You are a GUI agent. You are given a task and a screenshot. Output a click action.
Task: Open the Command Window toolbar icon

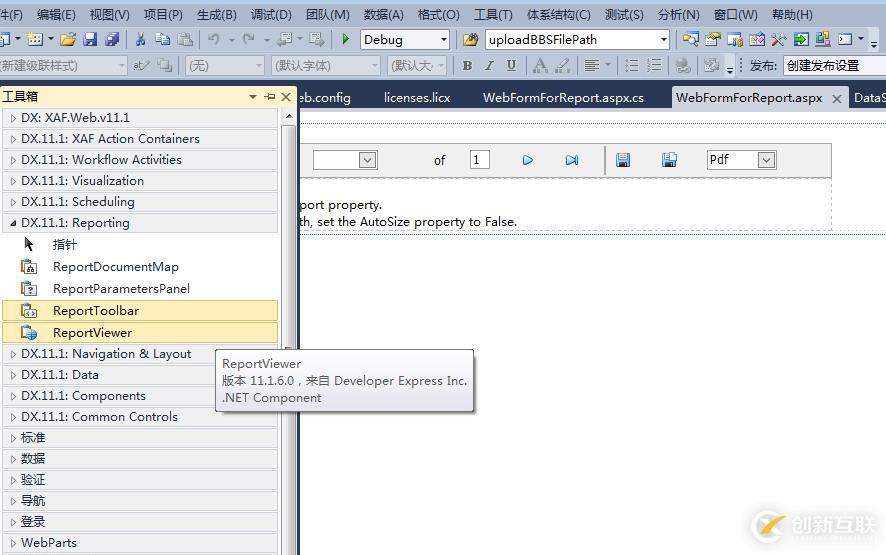[x=845, y=39]
